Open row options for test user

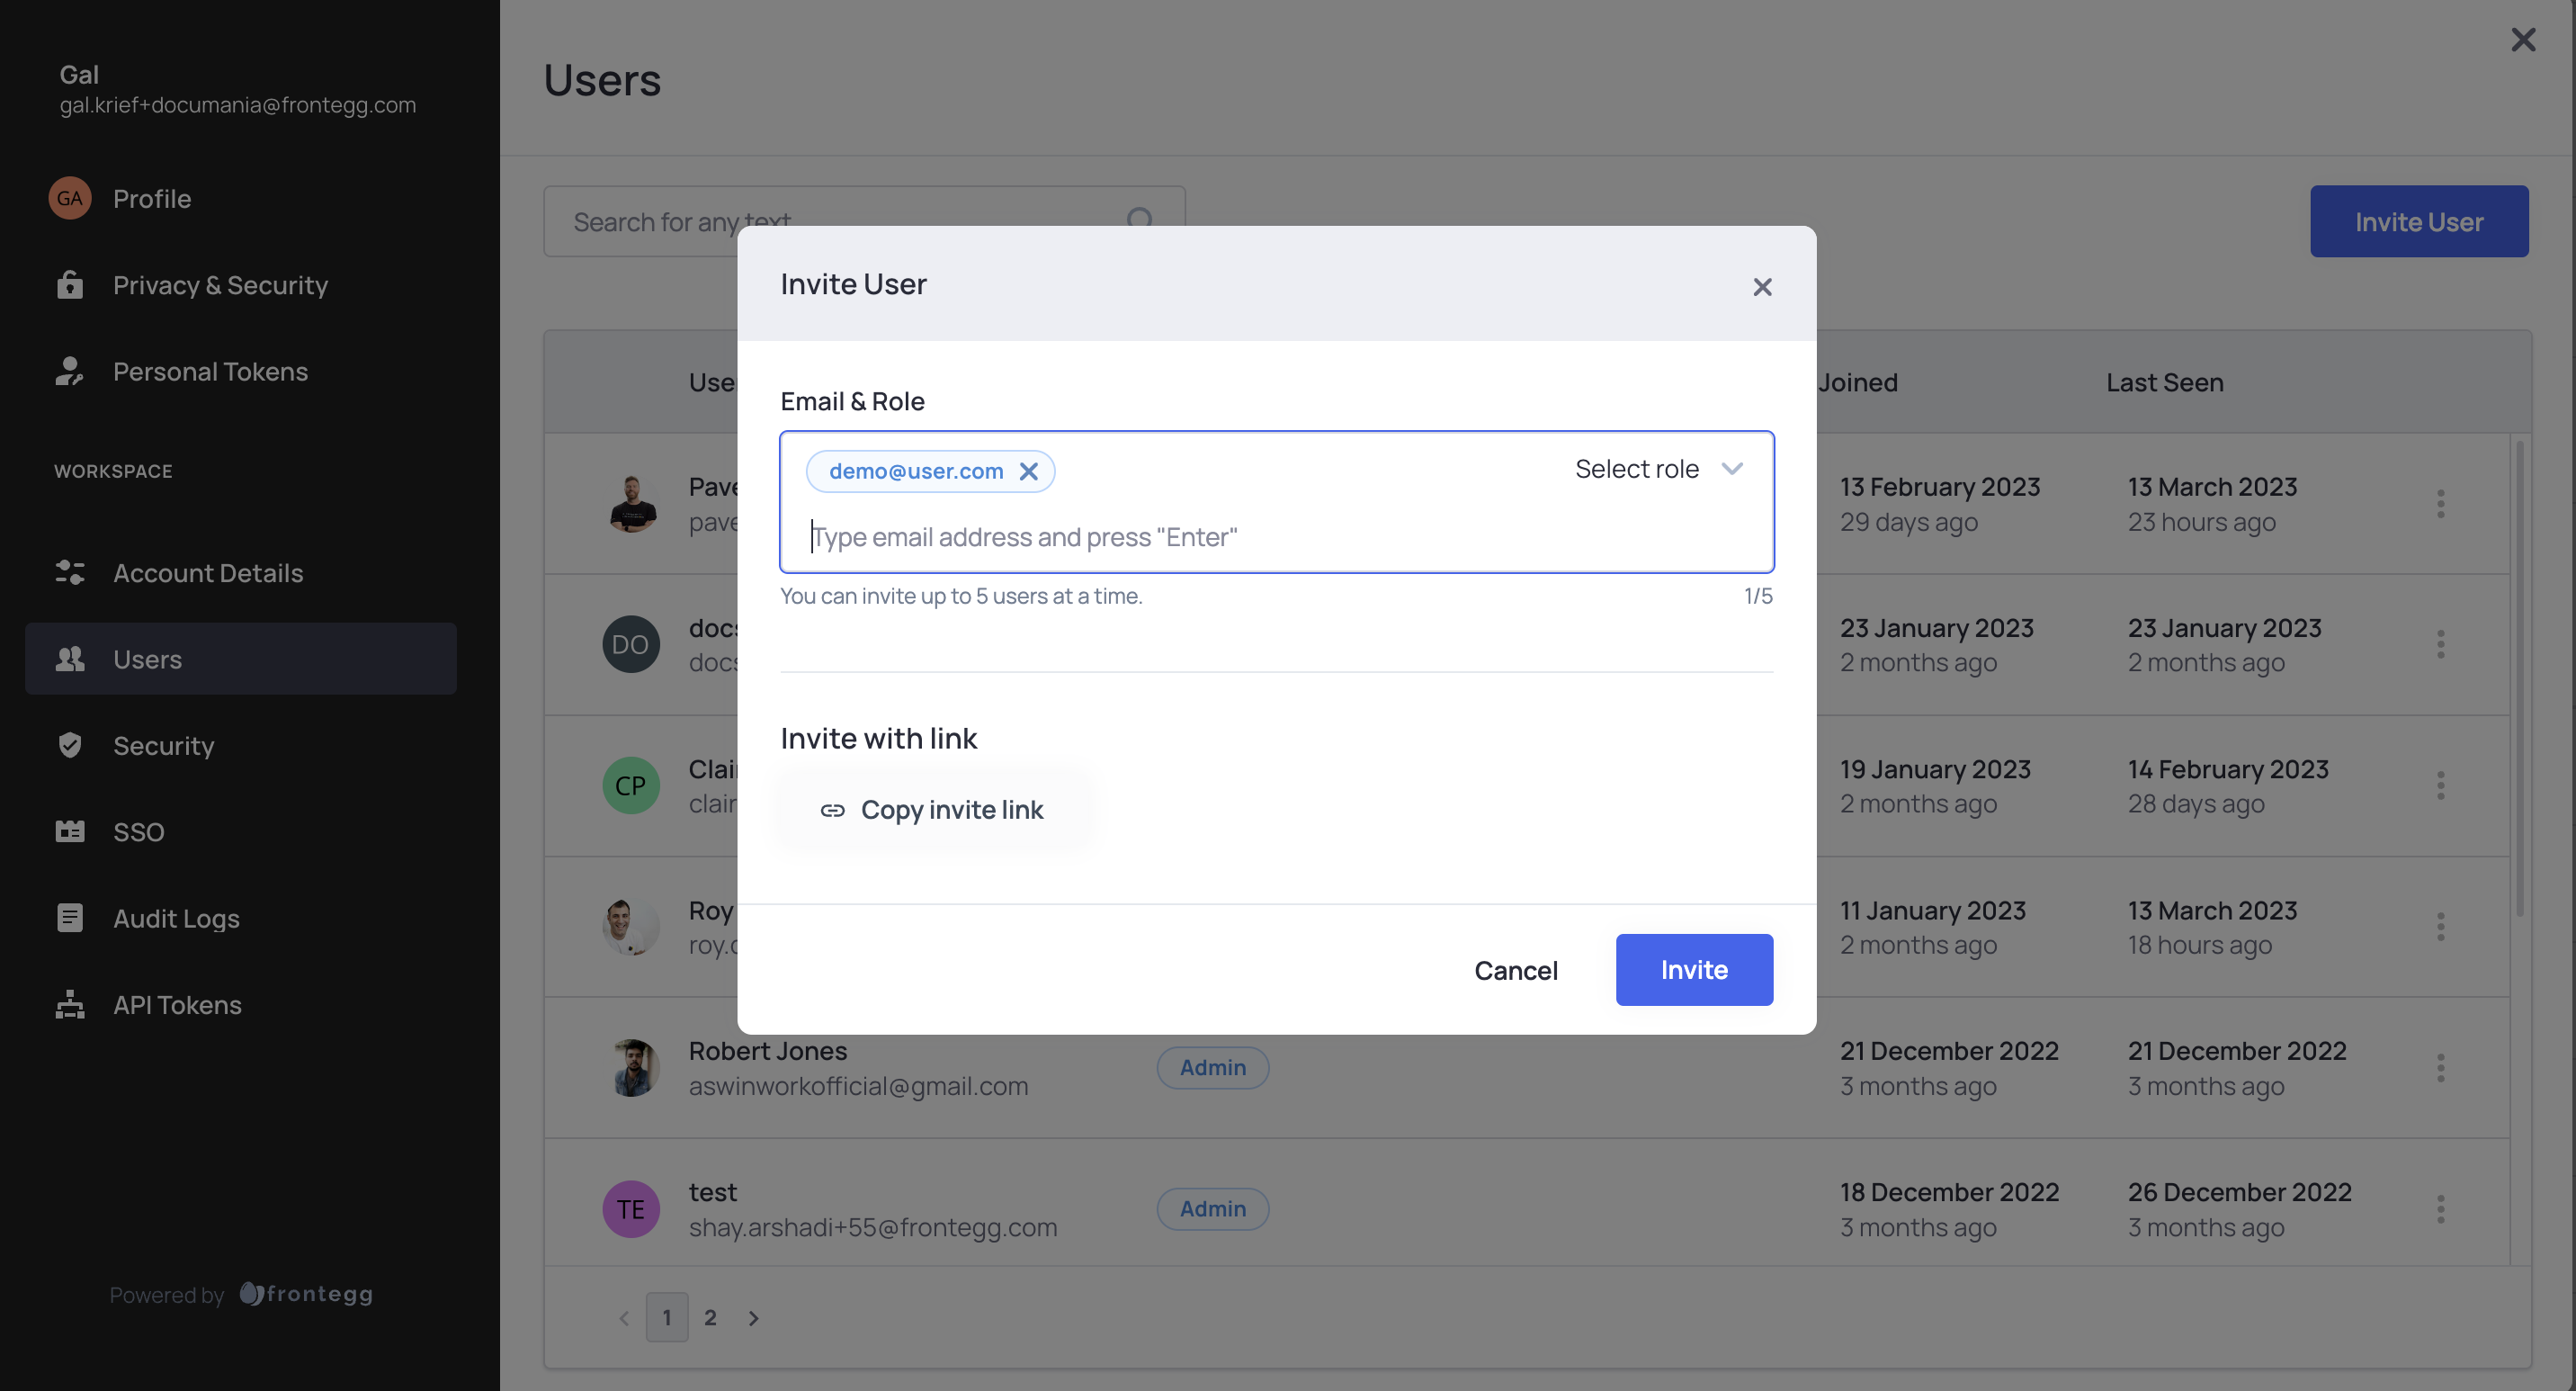click(2440, 1209)
